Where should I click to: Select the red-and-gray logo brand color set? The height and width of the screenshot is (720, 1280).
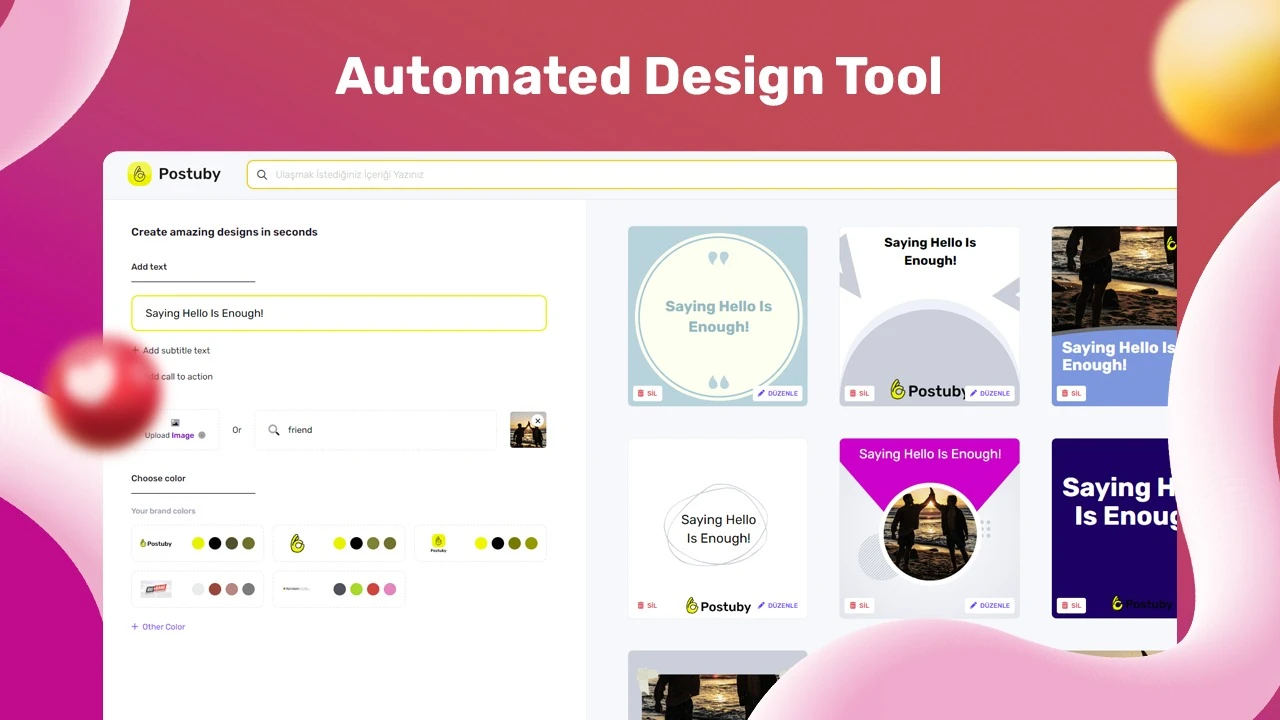tap(197, 589)
